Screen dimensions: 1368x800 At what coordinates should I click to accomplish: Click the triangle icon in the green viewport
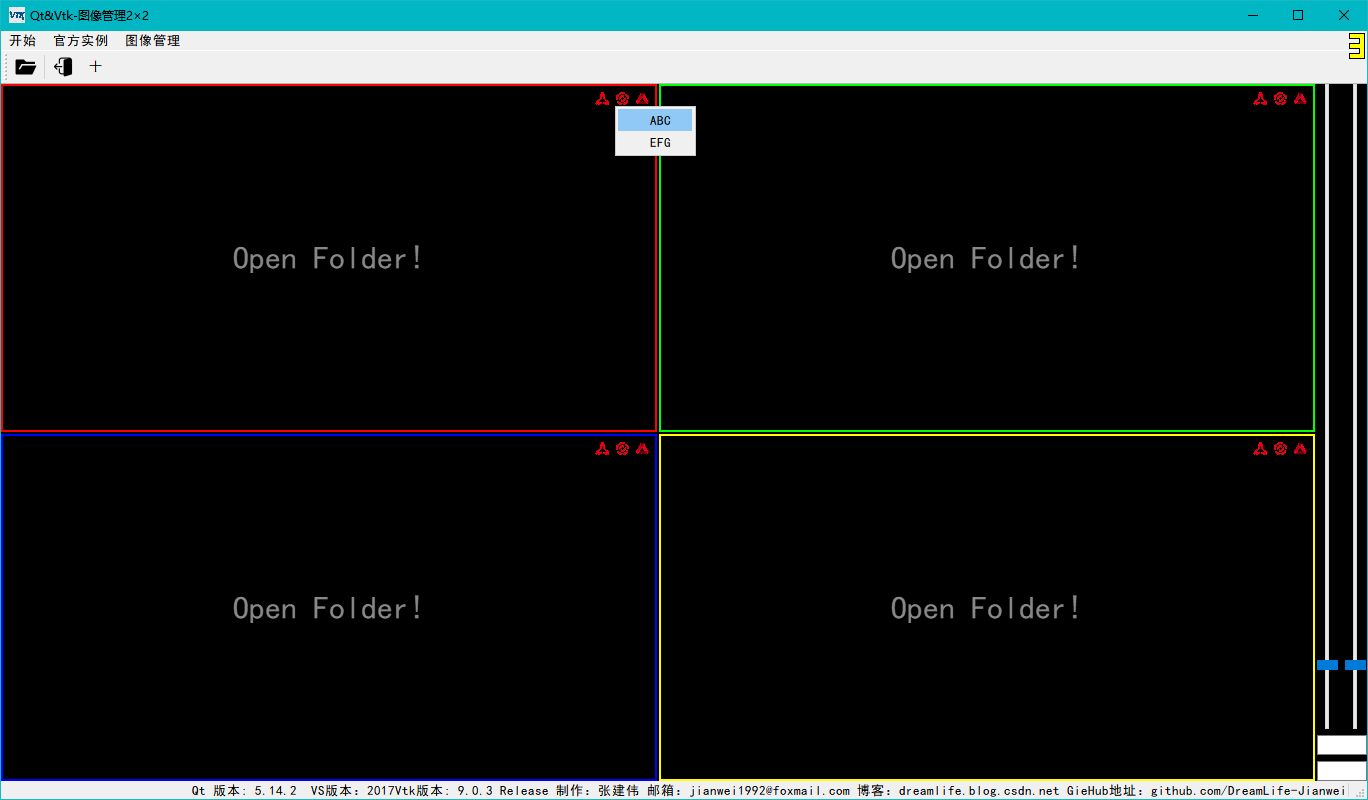(1300, 98)
